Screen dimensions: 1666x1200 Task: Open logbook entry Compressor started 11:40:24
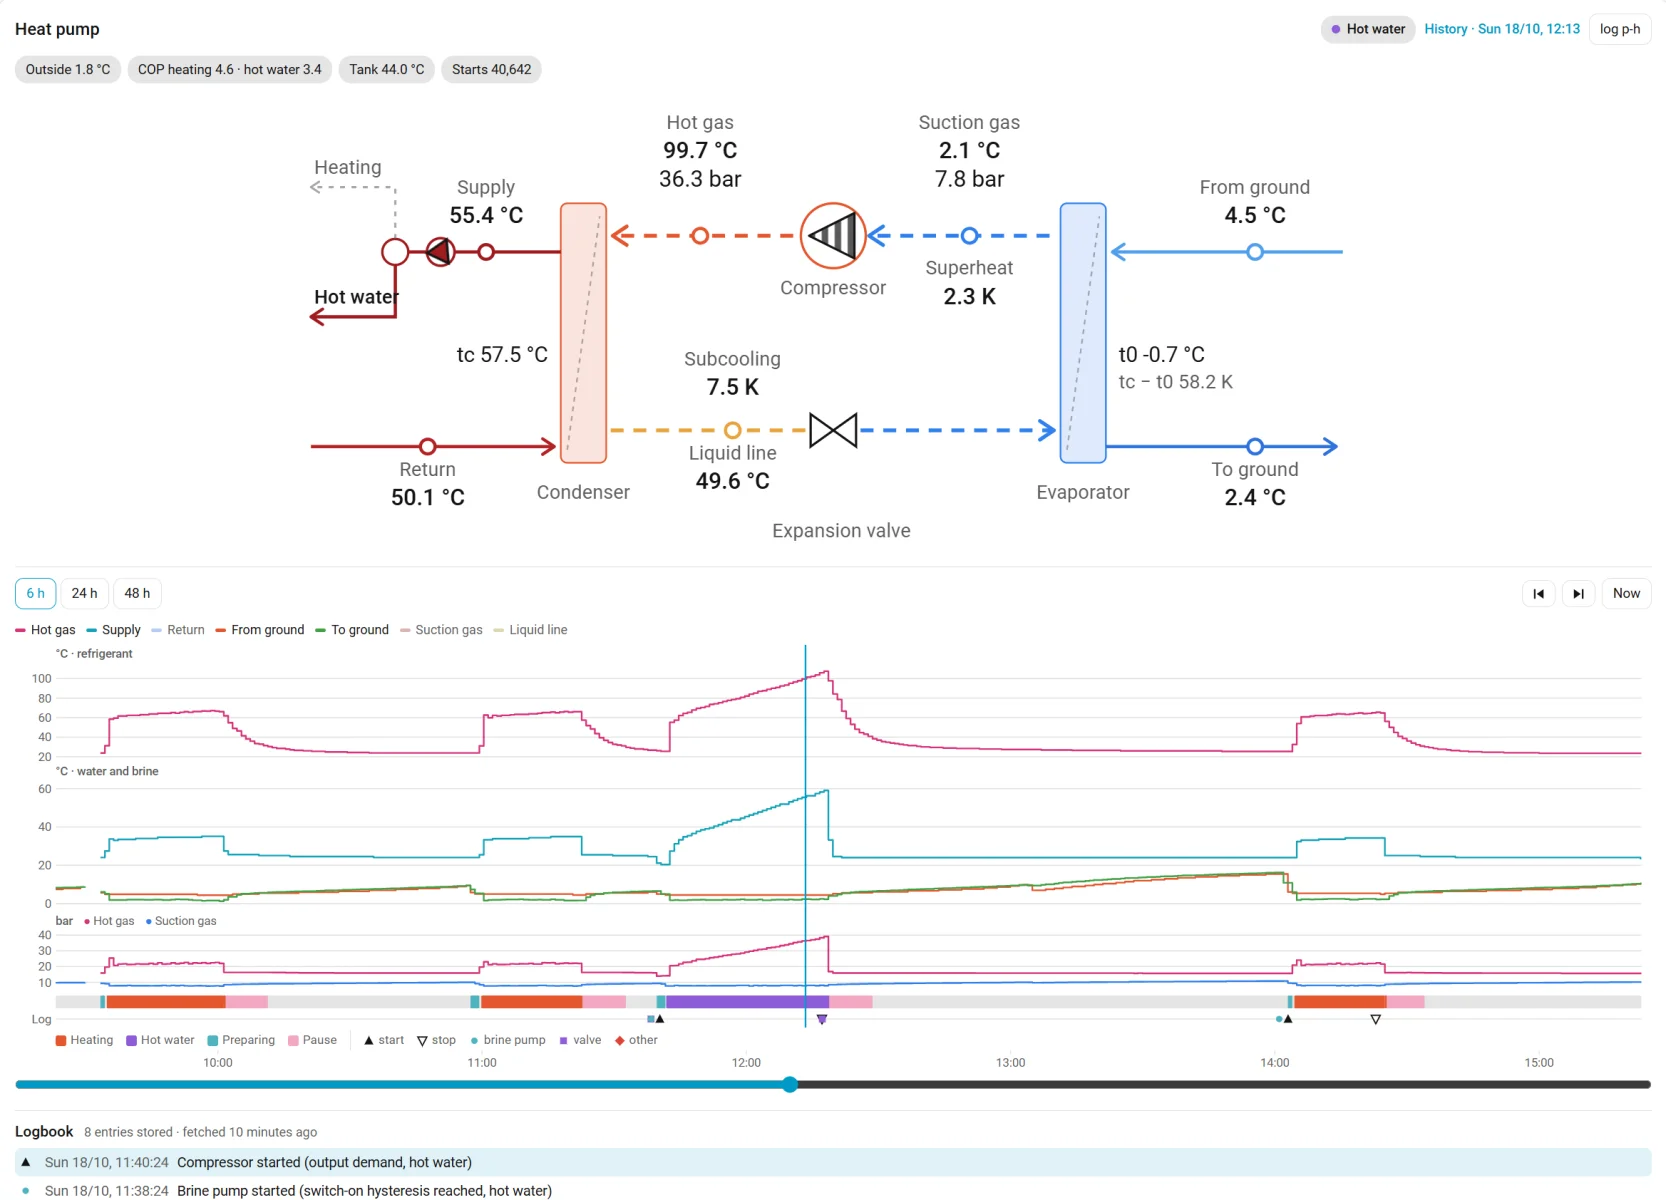pos(833,1162)
